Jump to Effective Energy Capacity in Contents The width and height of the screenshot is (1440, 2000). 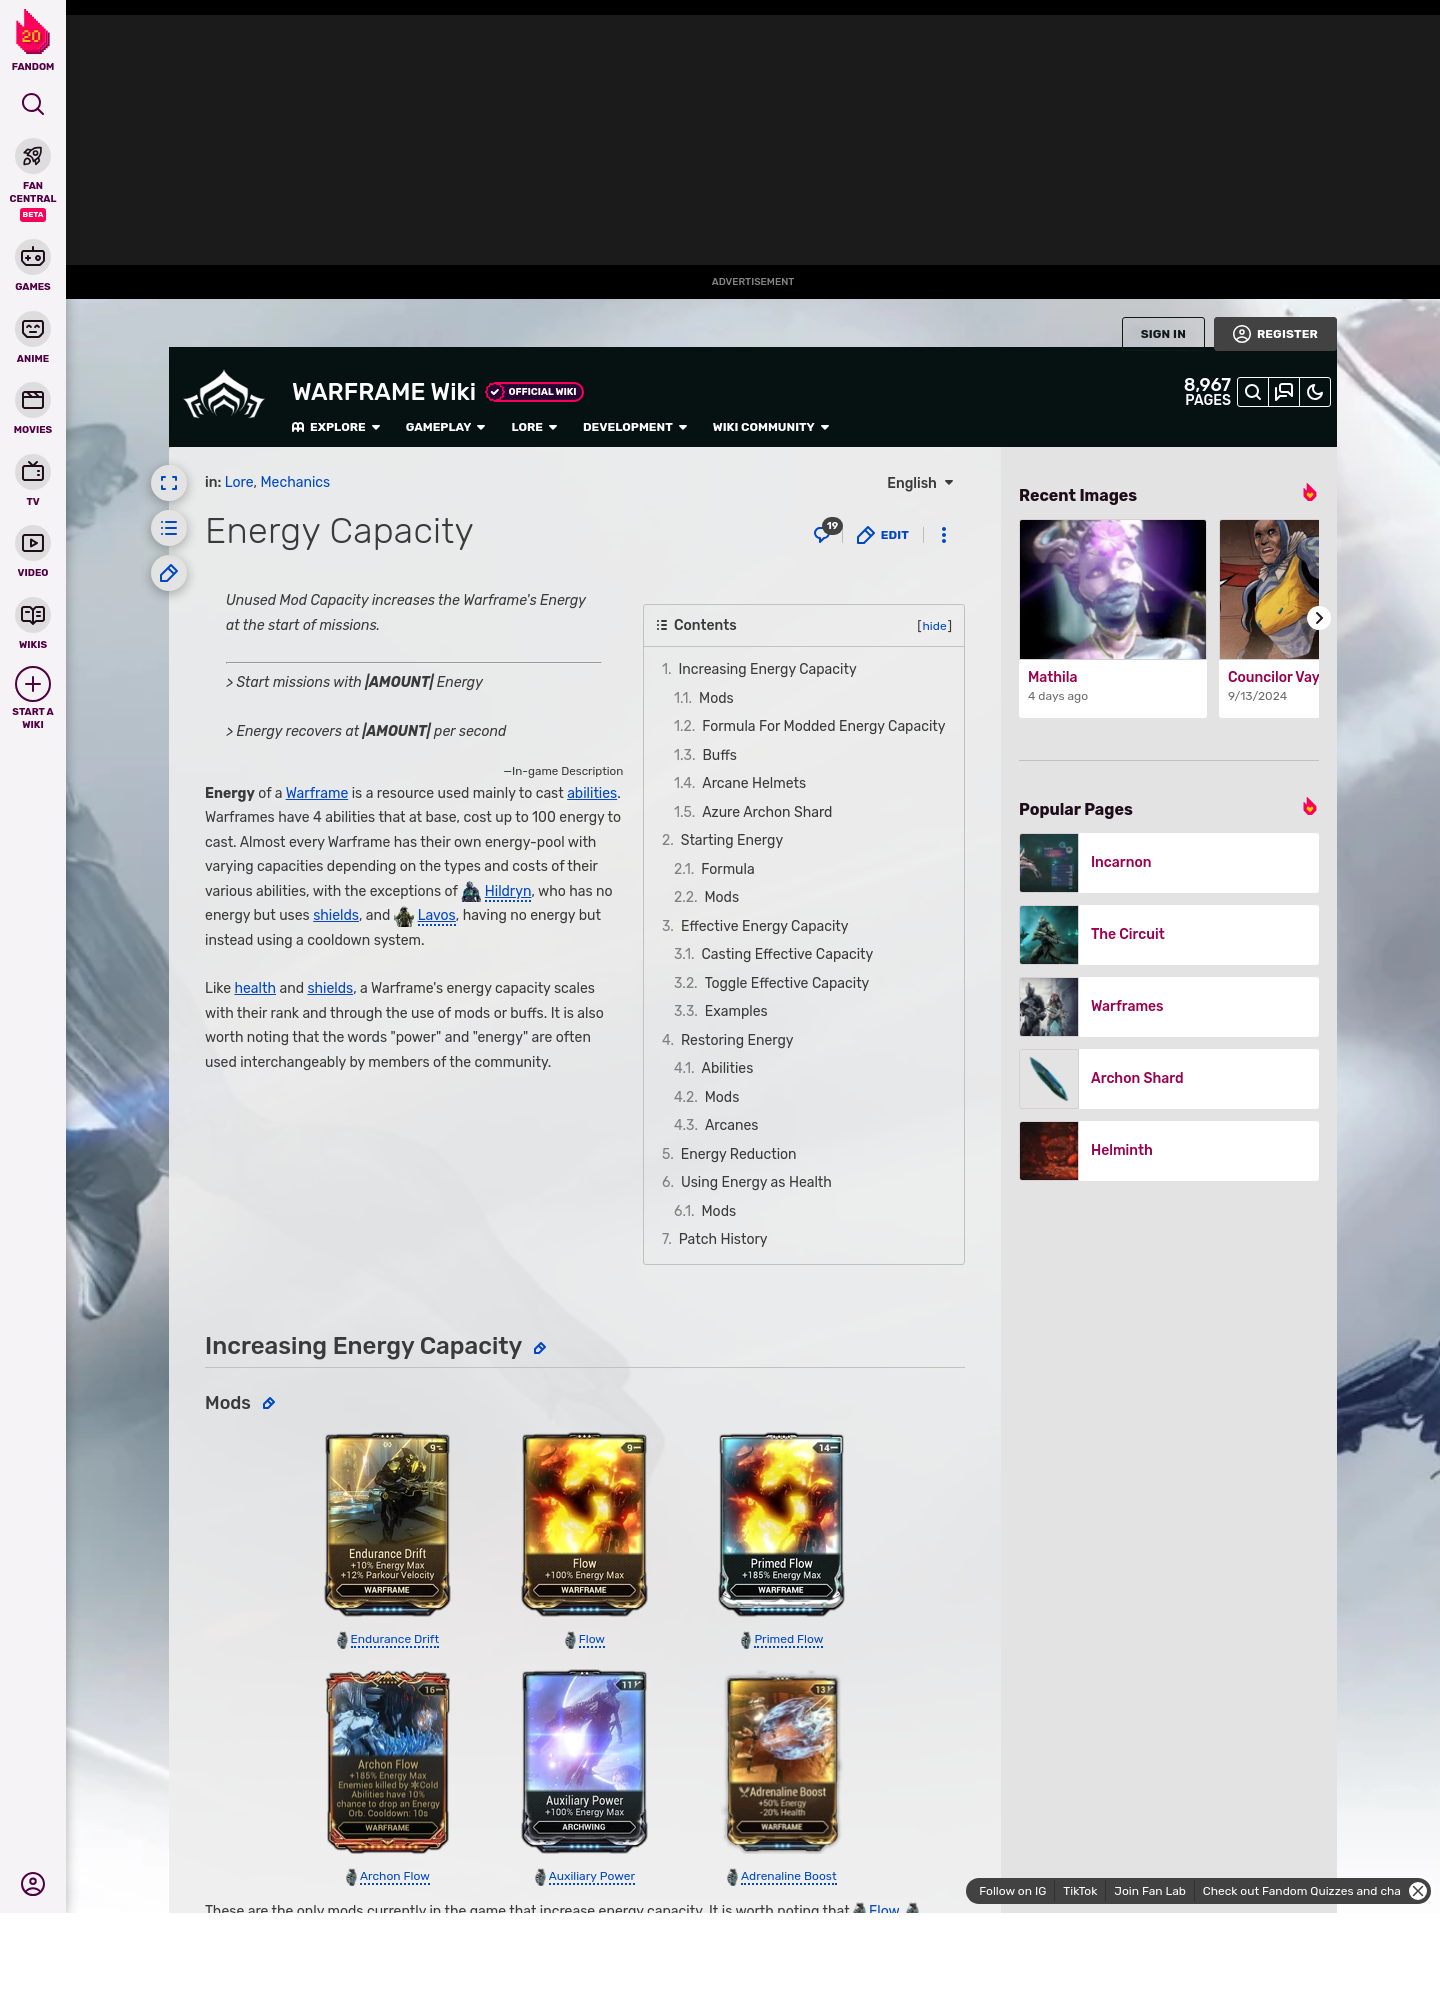pyautogui.click(x=764, y=926)
